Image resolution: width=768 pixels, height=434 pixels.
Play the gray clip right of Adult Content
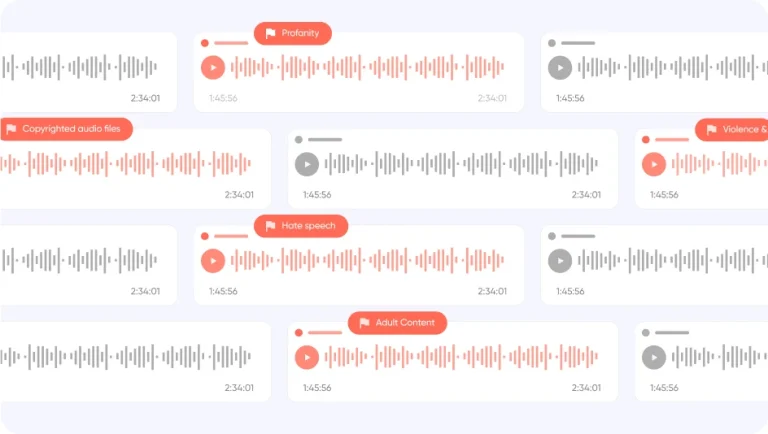pyautogui.click(x=654, y=357)
